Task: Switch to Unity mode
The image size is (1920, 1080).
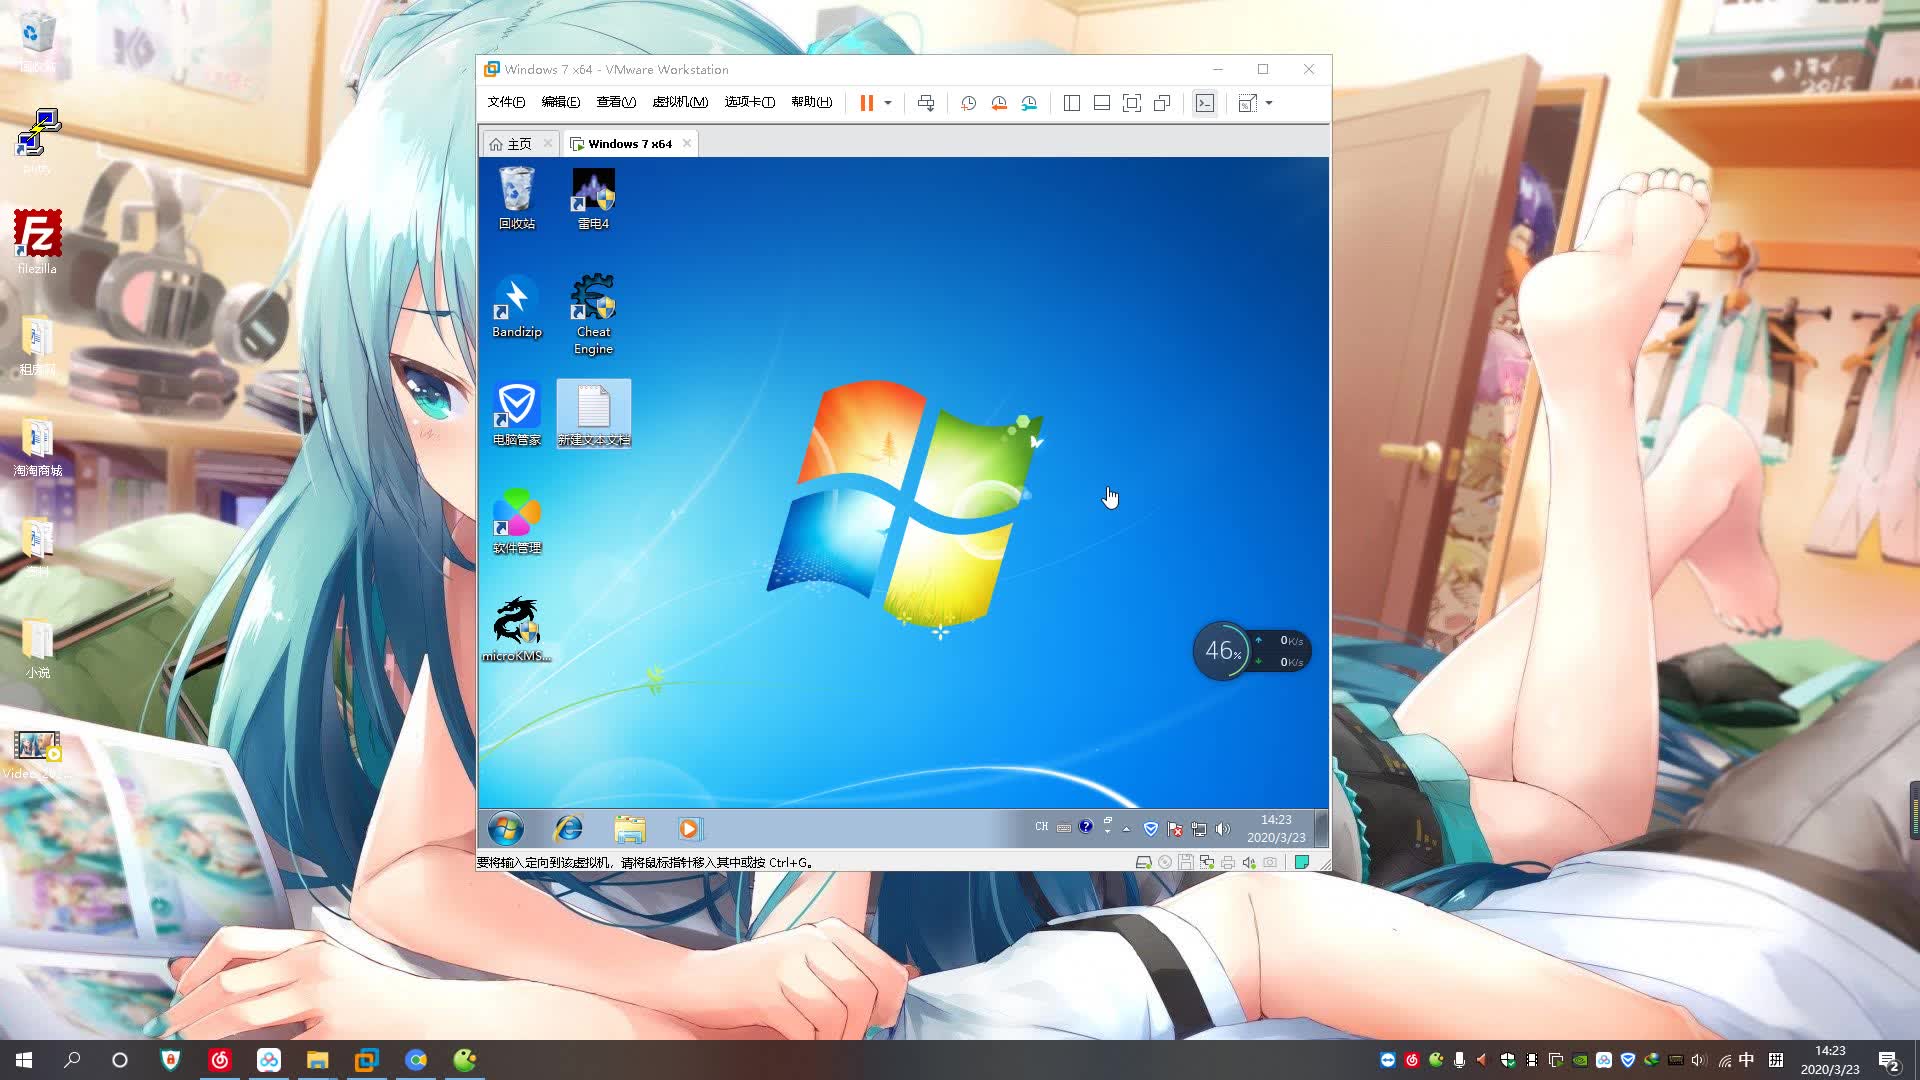Action: (x=1162, y=103)
